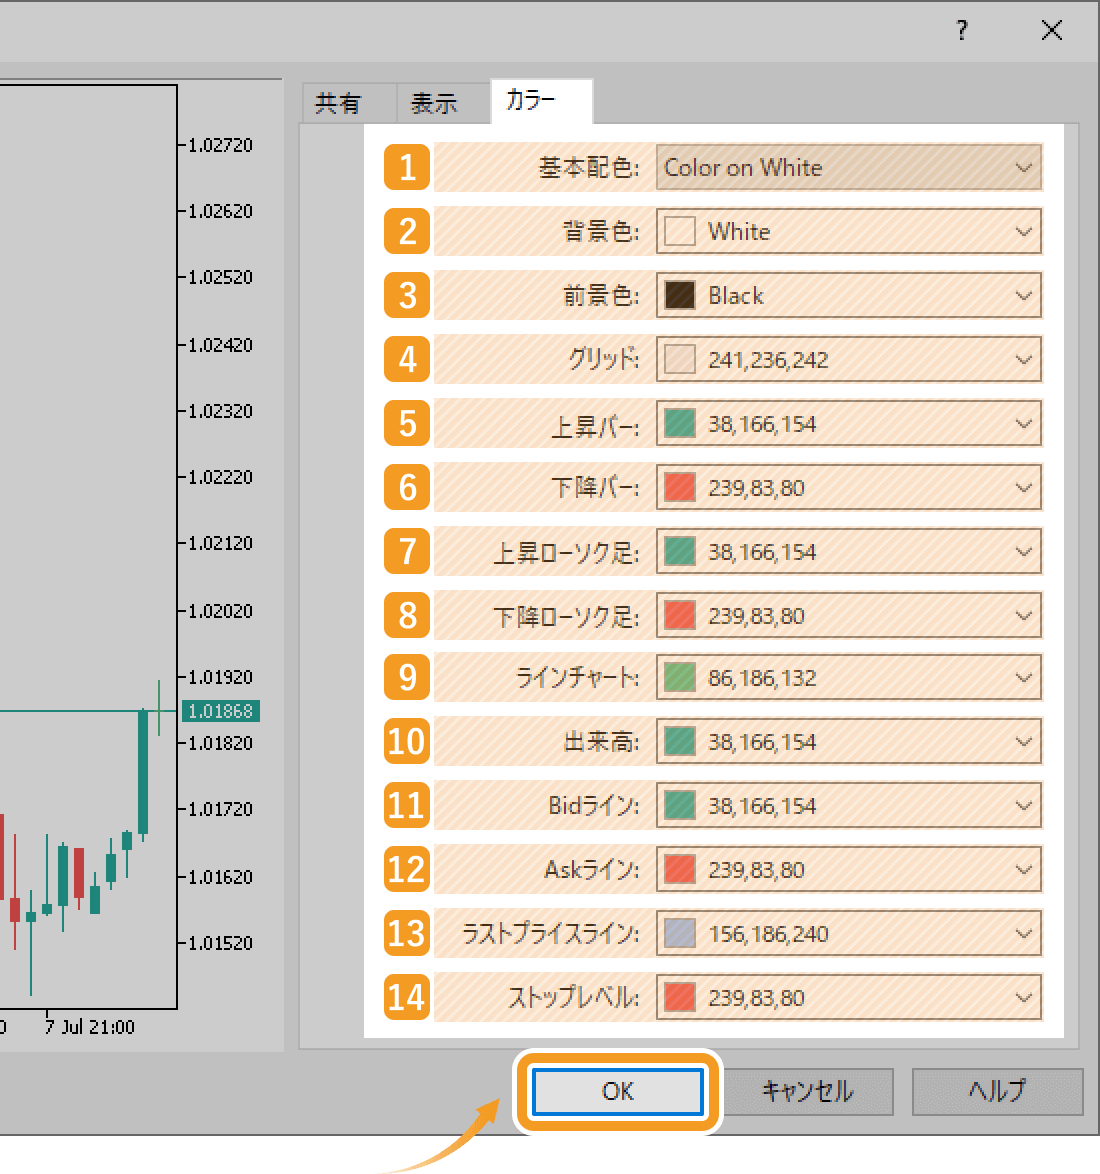Image resolution: width=1100 pixels, height=1174 pixels.
Task: Open the 前景色 Black dropdown
Action: (849, 295)
